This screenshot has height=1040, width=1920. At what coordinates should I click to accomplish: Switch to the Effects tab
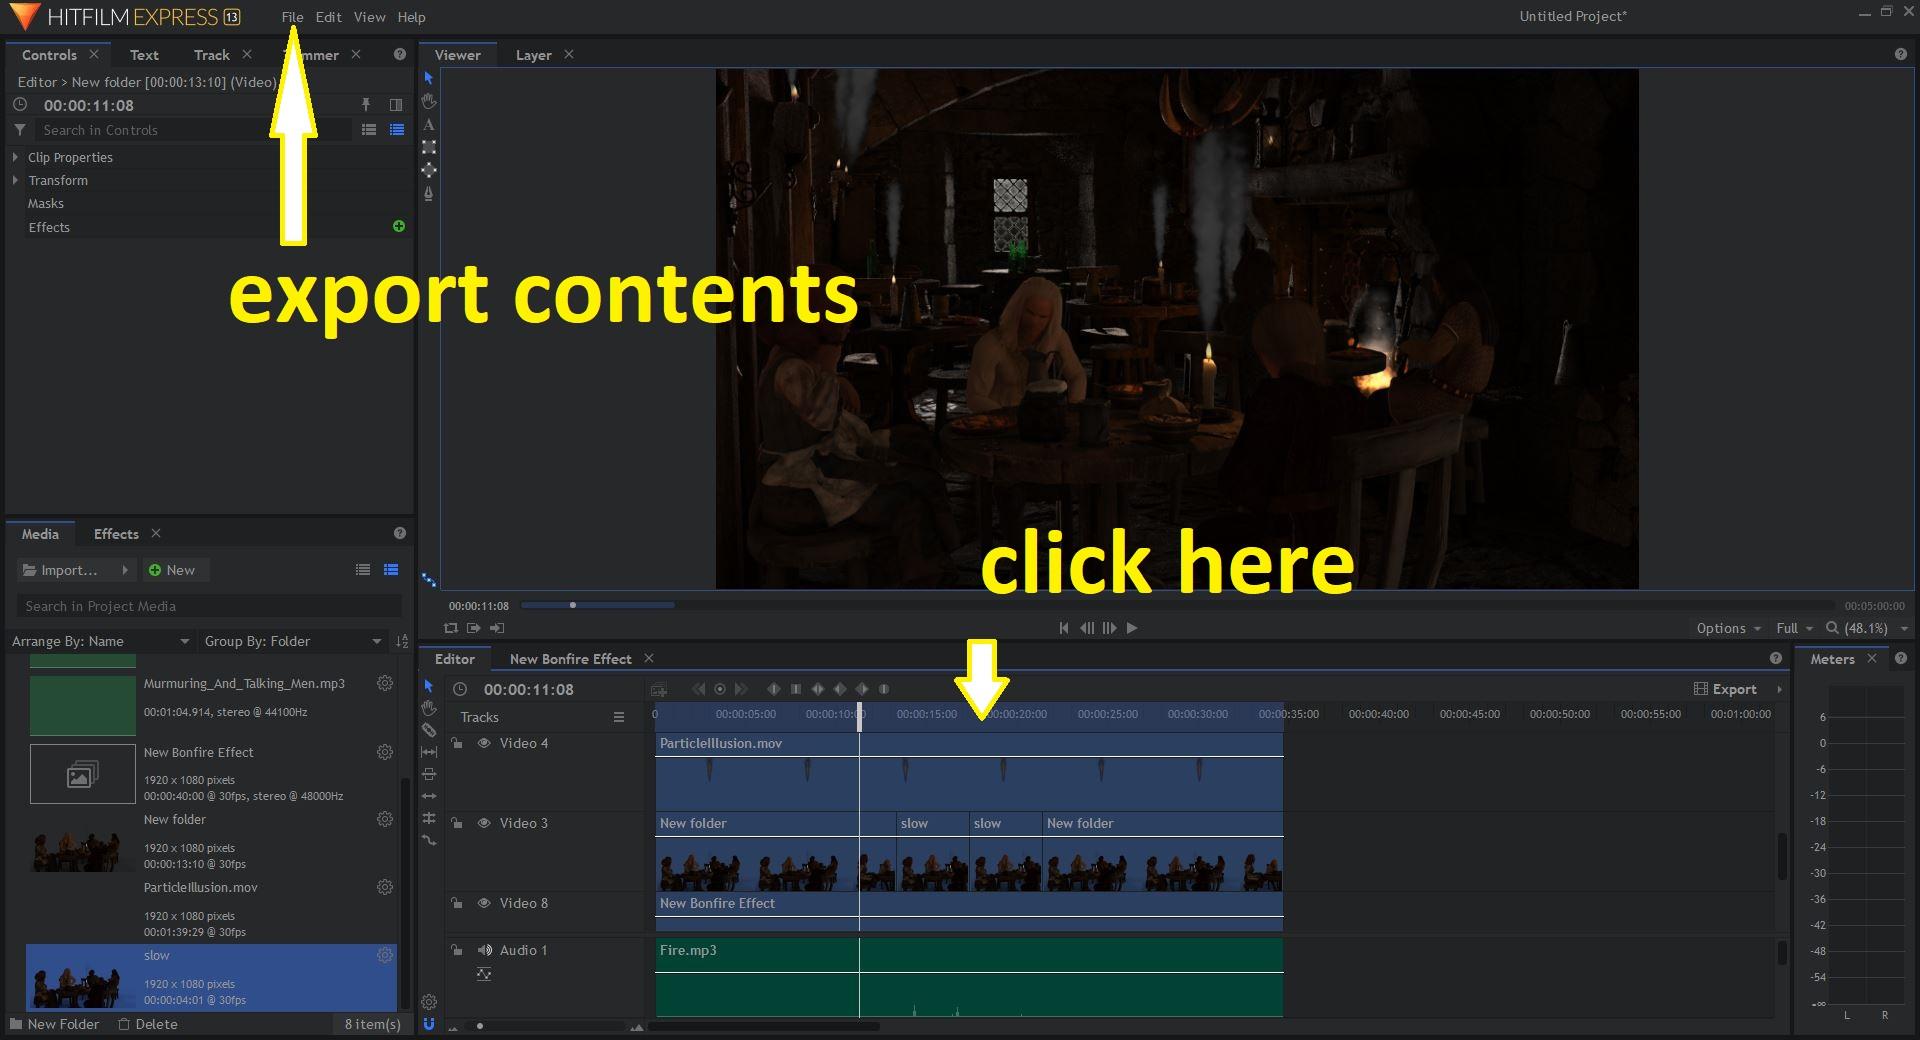116,534
